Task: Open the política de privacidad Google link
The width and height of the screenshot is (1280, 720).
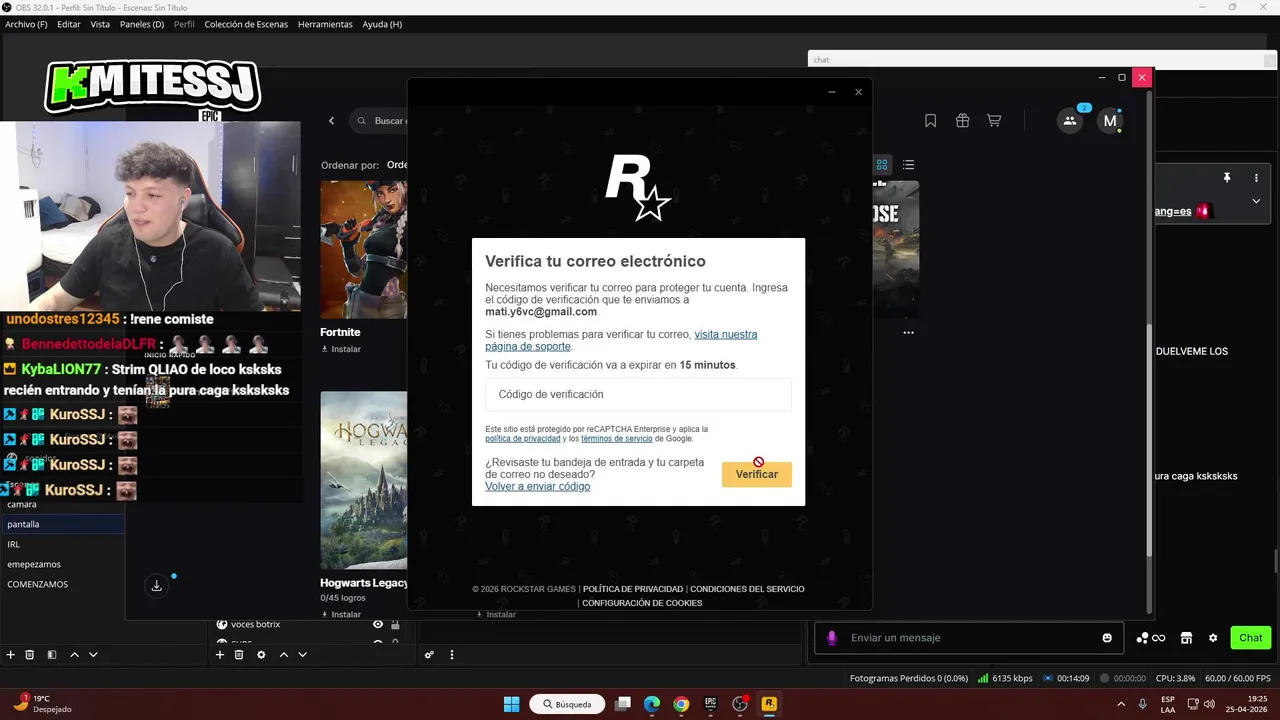Action: (522, 439)
